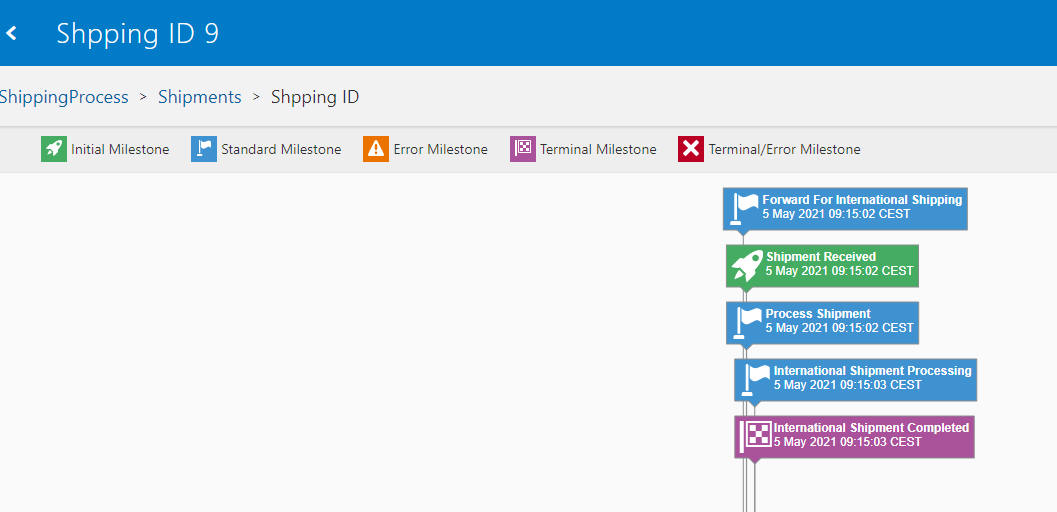The height and width of the screenshot is (512, 1057).
Task: Open the ShippingProcess breadcrumb link
Action: click(64, 97)
